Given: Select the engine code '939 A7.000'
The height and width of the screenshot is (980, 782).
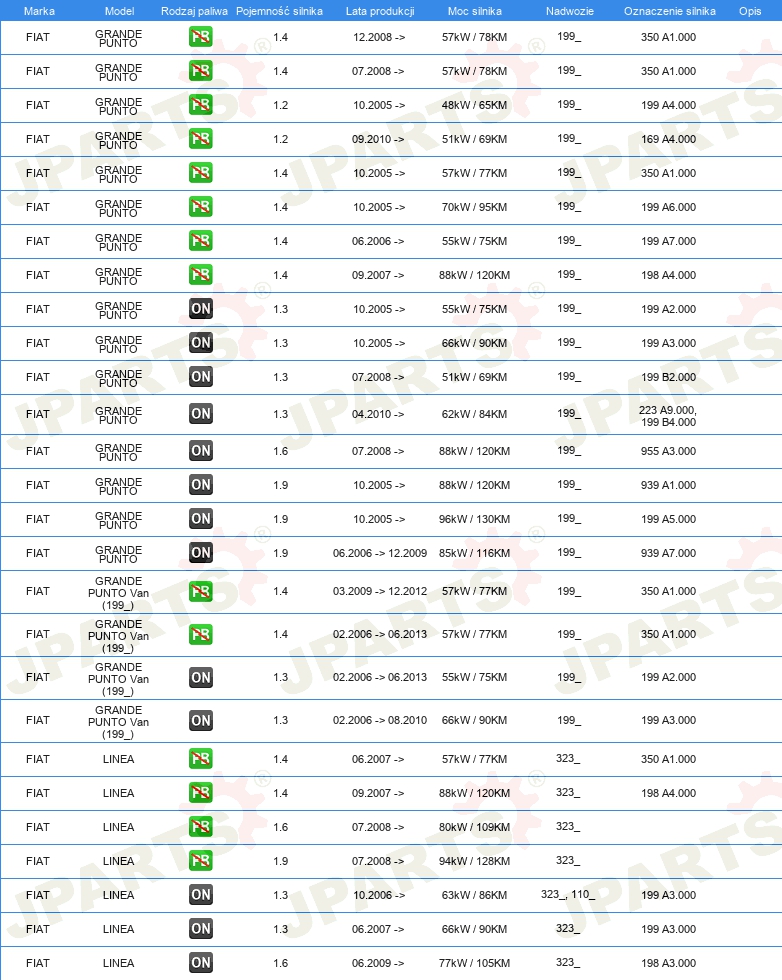Looking at the screenshot, I should (x=668, y=553).
